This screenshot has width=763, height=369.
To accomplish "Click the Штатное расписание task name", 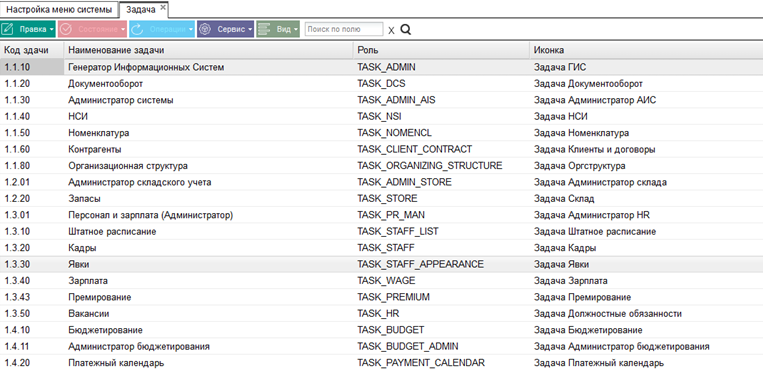I will point(112,232).
